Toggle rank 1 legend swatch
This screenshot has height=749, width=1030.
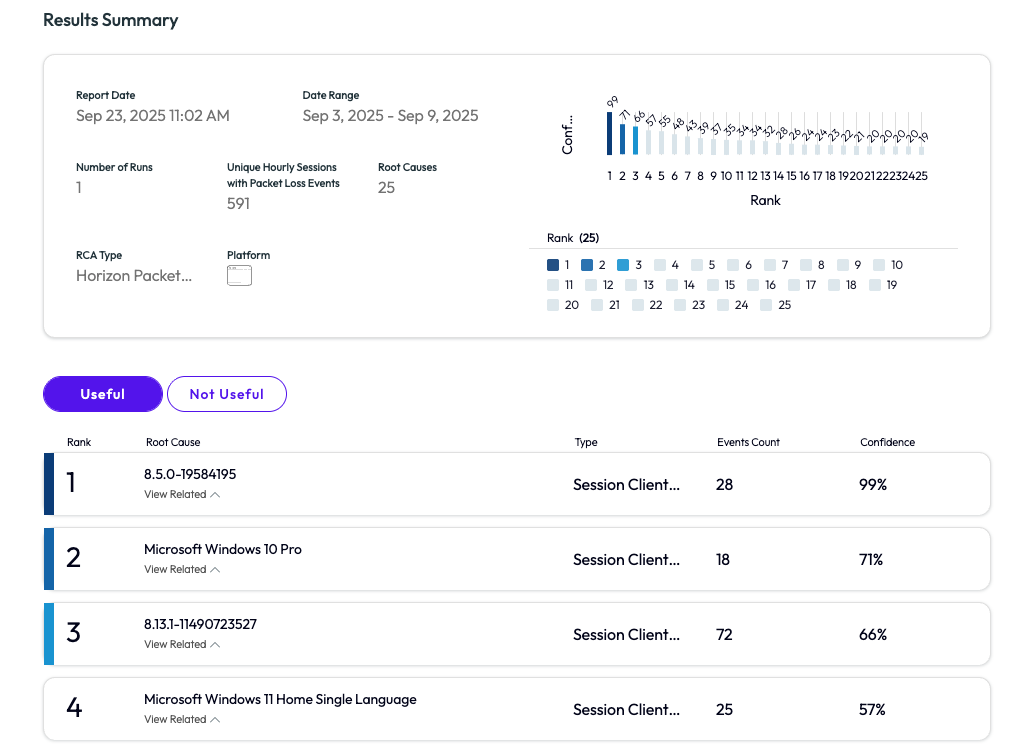(554, 265)
